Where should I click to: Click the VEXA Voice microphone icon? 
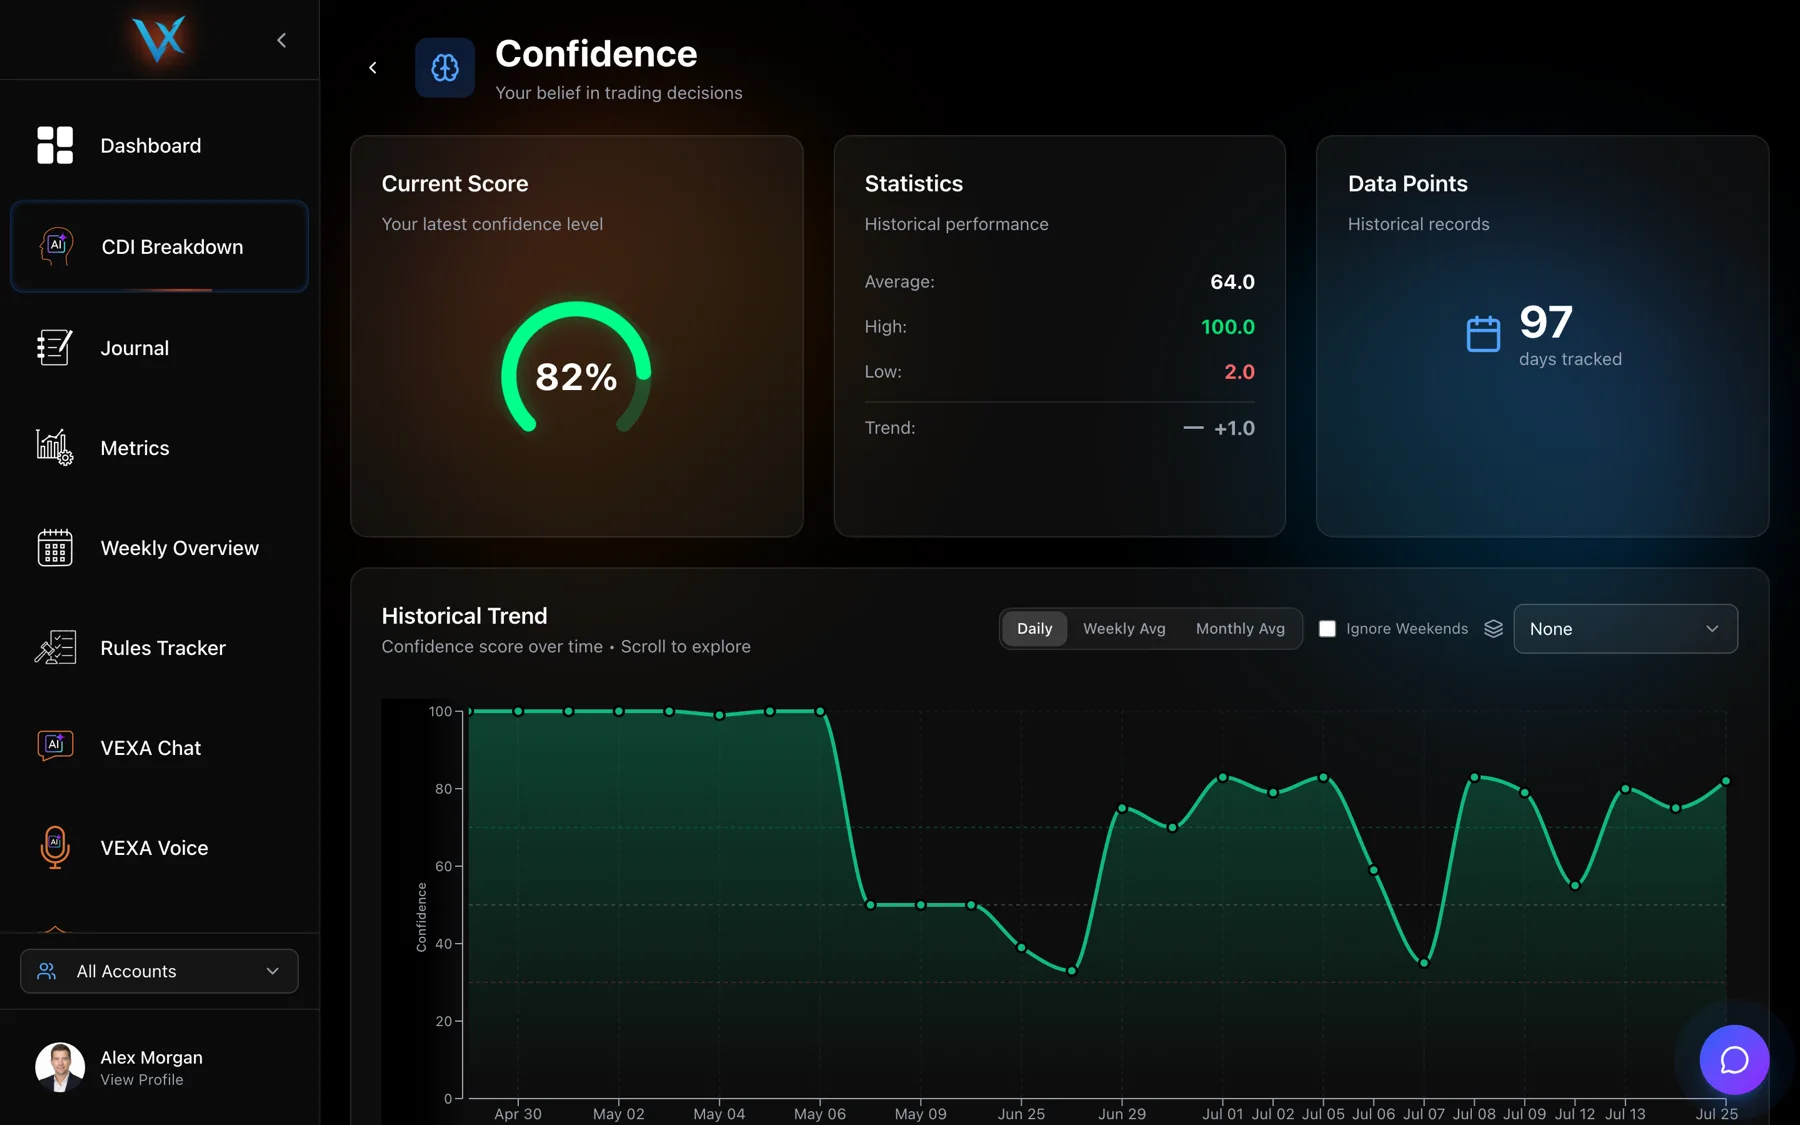(55, 847)
